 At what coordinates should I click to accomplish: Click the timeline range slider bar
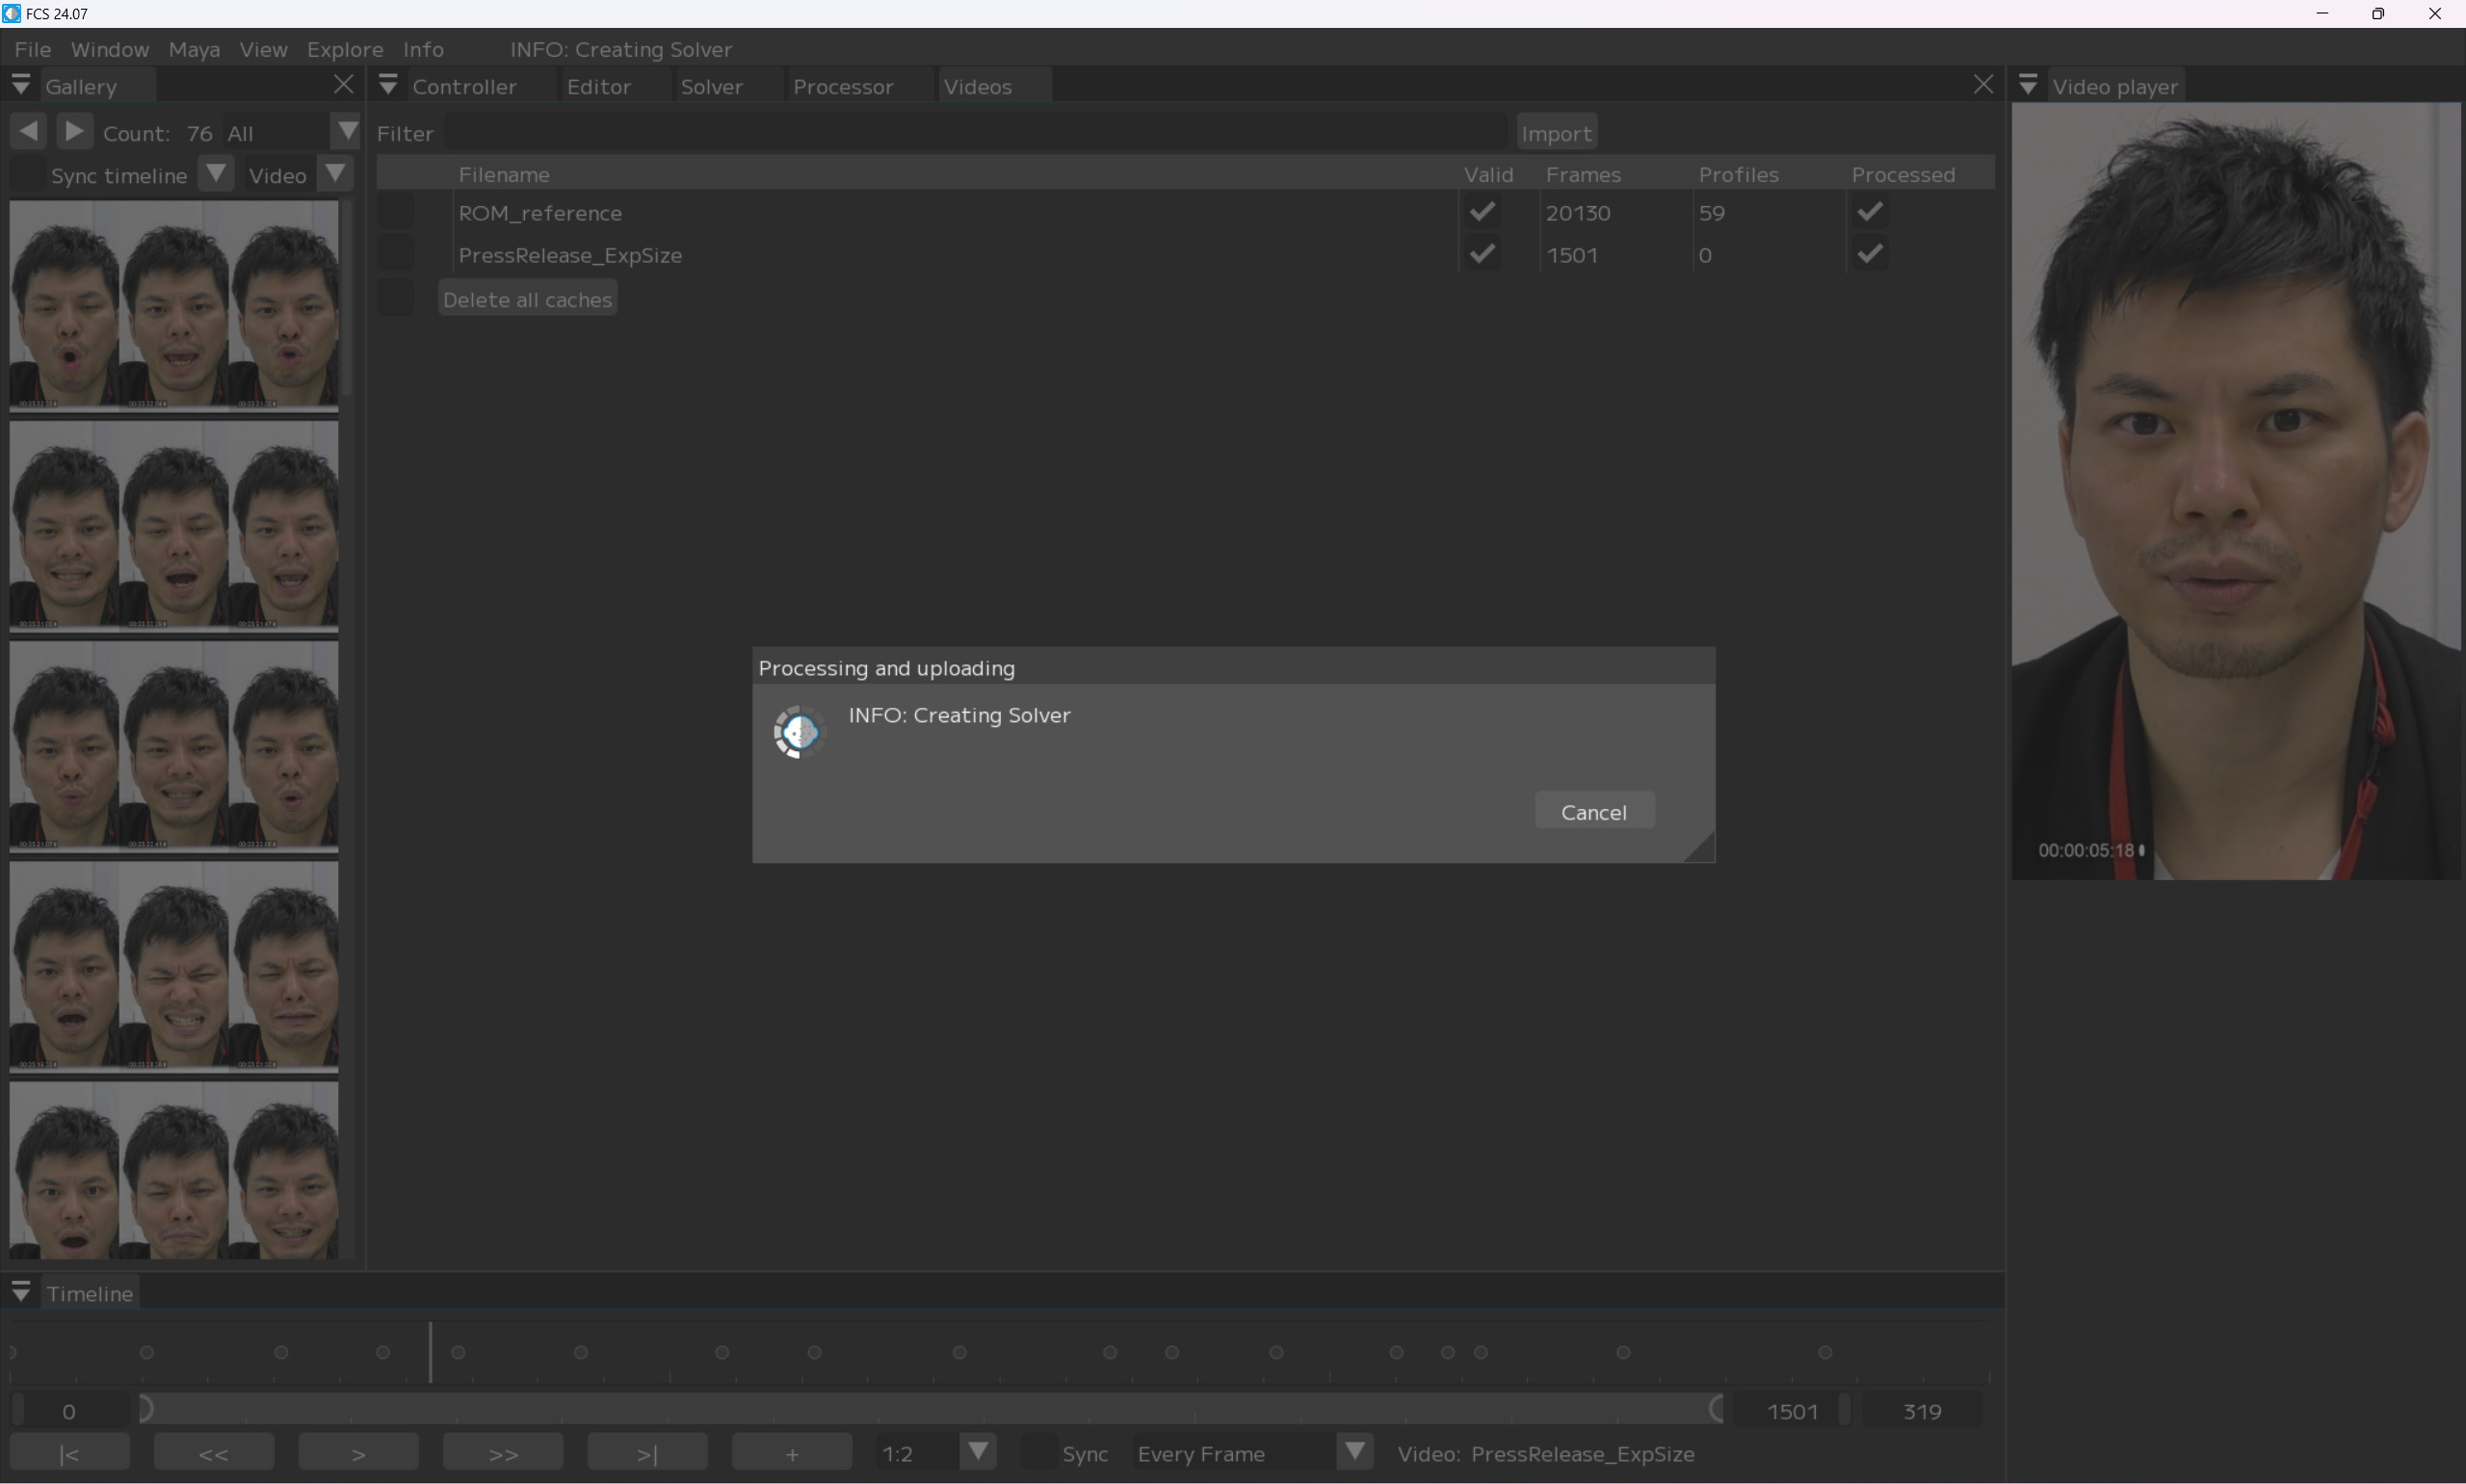coord(930,1410)
